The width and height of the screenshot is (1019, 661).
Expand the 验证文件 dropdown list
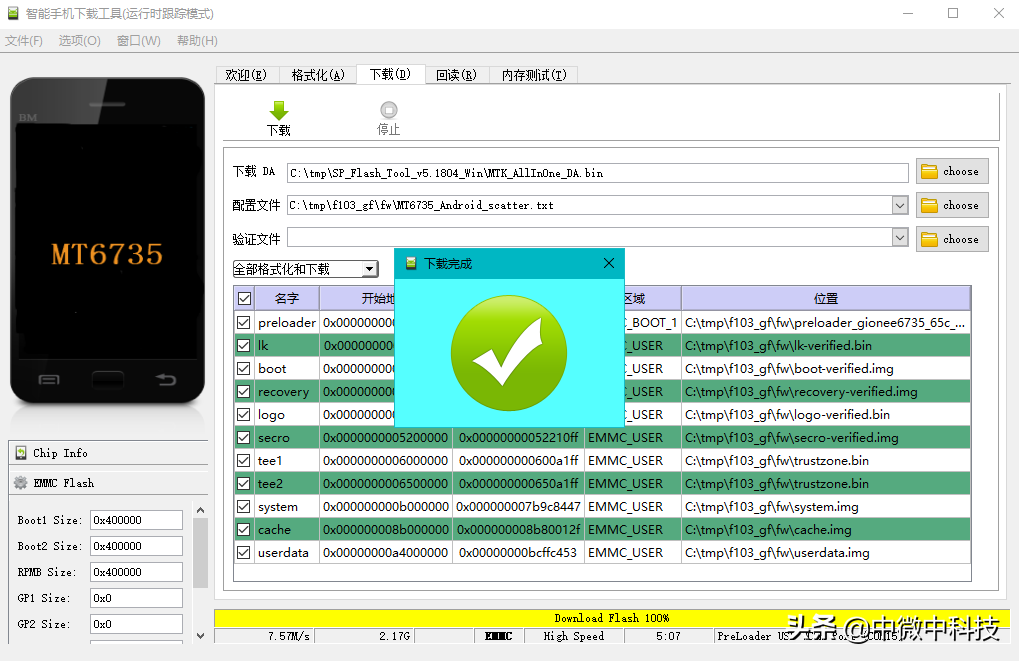899,238
